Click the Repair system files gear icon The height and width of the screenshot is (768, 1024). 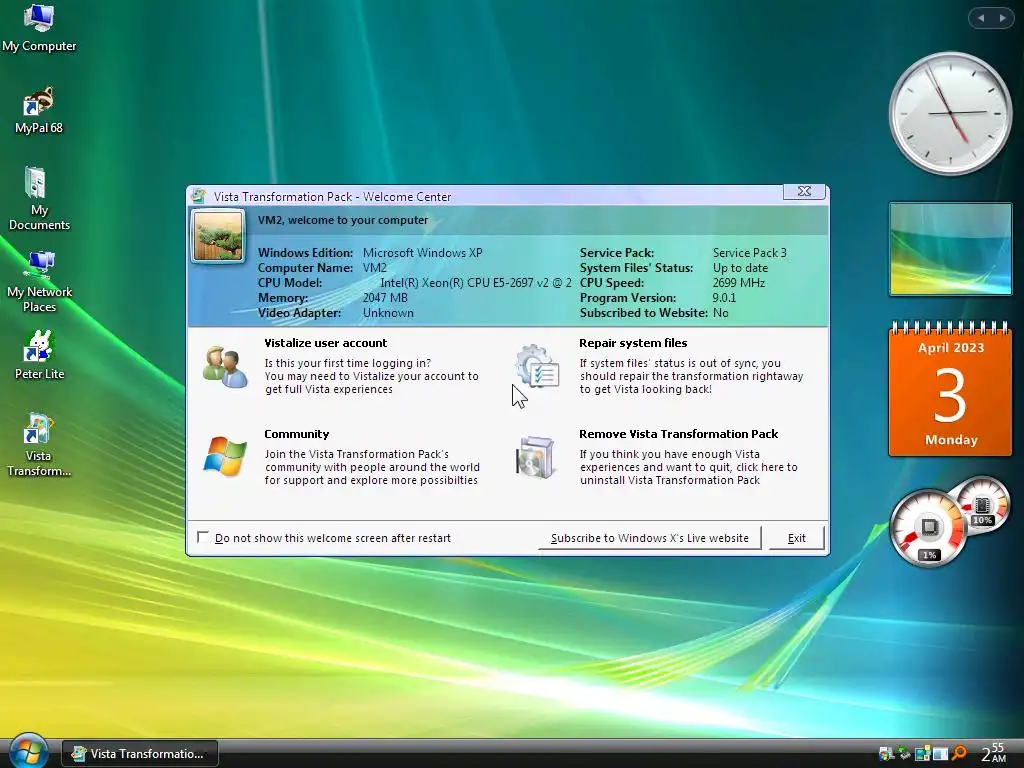pyautogui.click(x=537, y=366)
